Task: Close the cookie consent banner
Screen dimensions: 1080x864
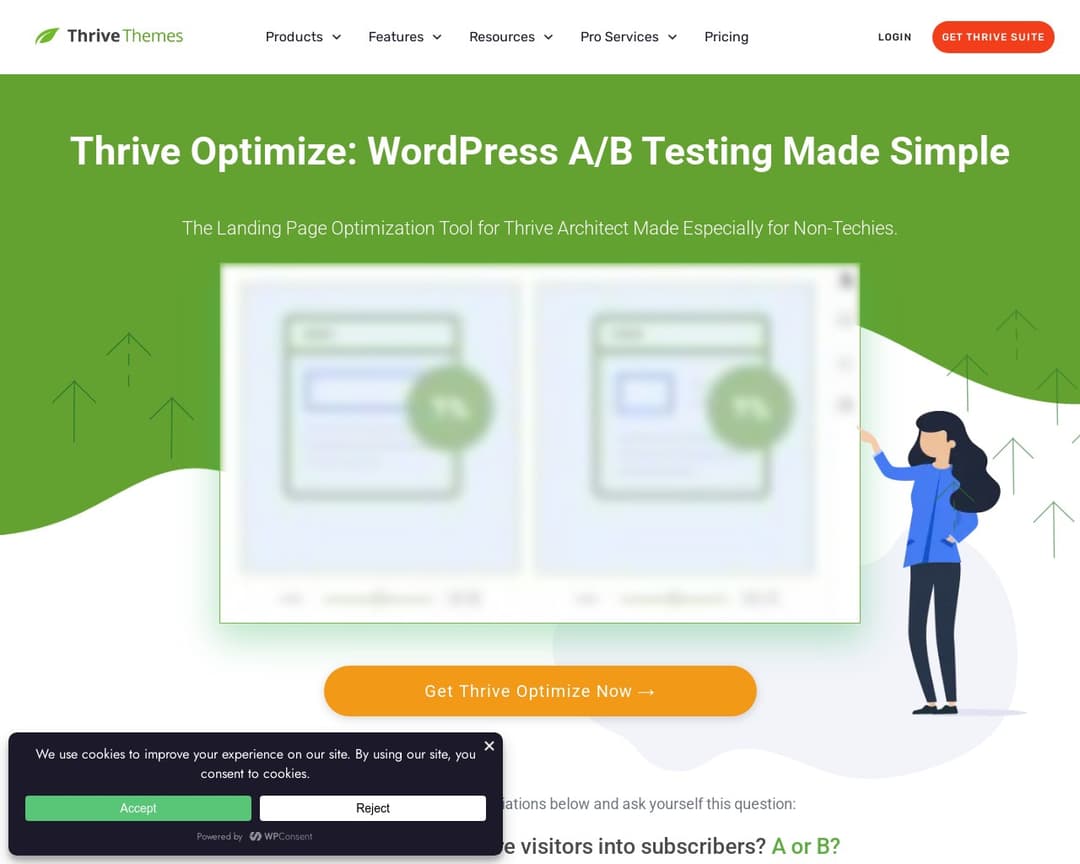Action: [x=489, y=746]
